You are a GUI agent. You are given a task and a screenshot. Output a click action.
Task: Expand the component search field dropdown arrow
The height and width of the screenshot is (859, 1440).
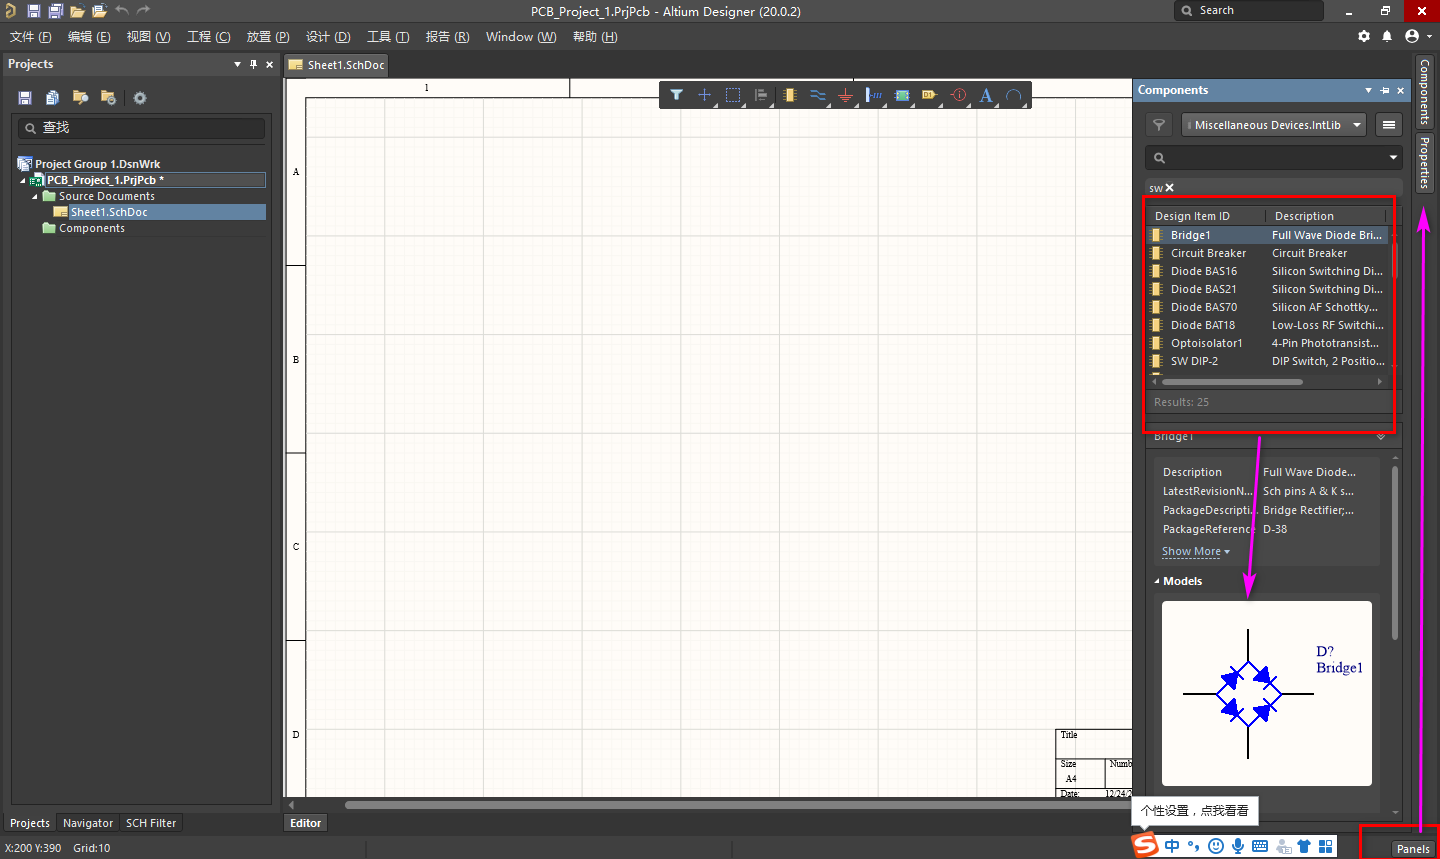[x=1393, y=157]
